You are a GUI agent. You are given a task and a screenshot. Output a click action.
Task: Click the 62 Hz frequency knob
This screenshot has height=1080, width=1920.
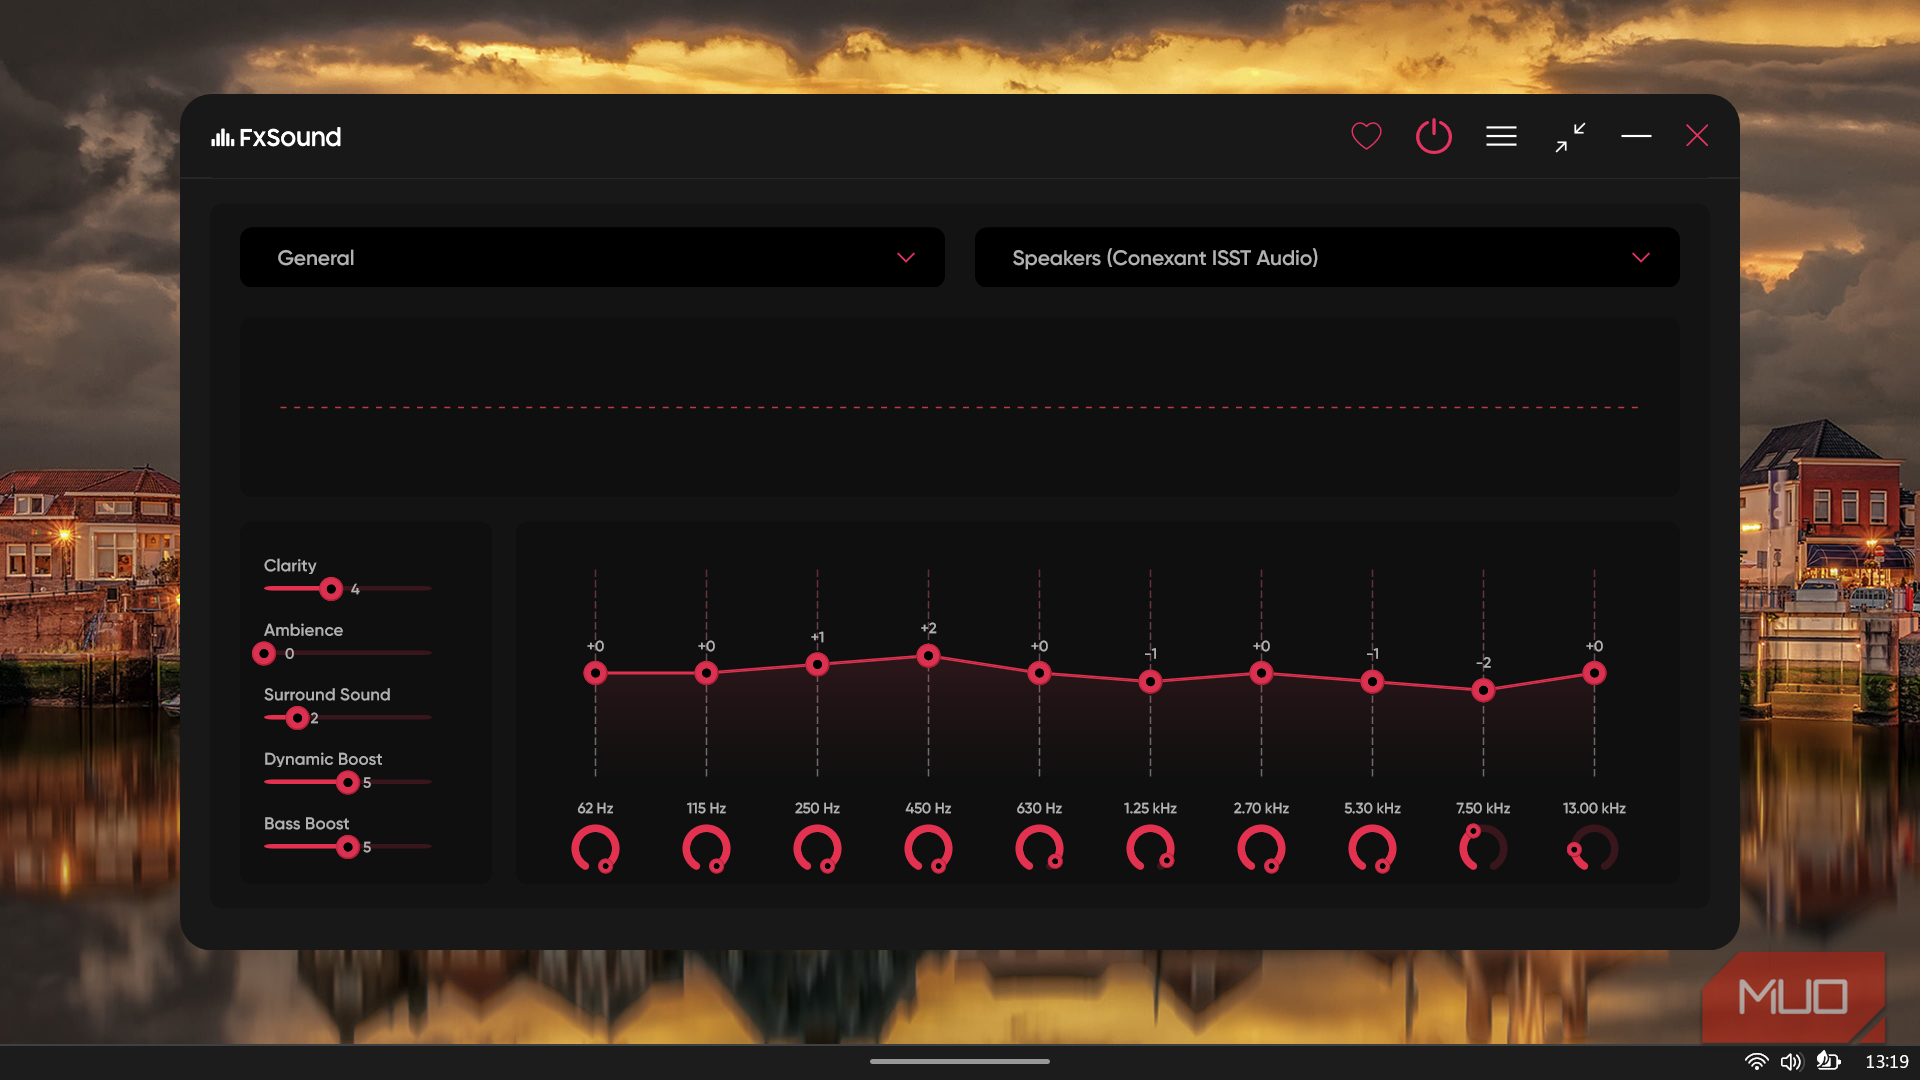click(595, 849)
